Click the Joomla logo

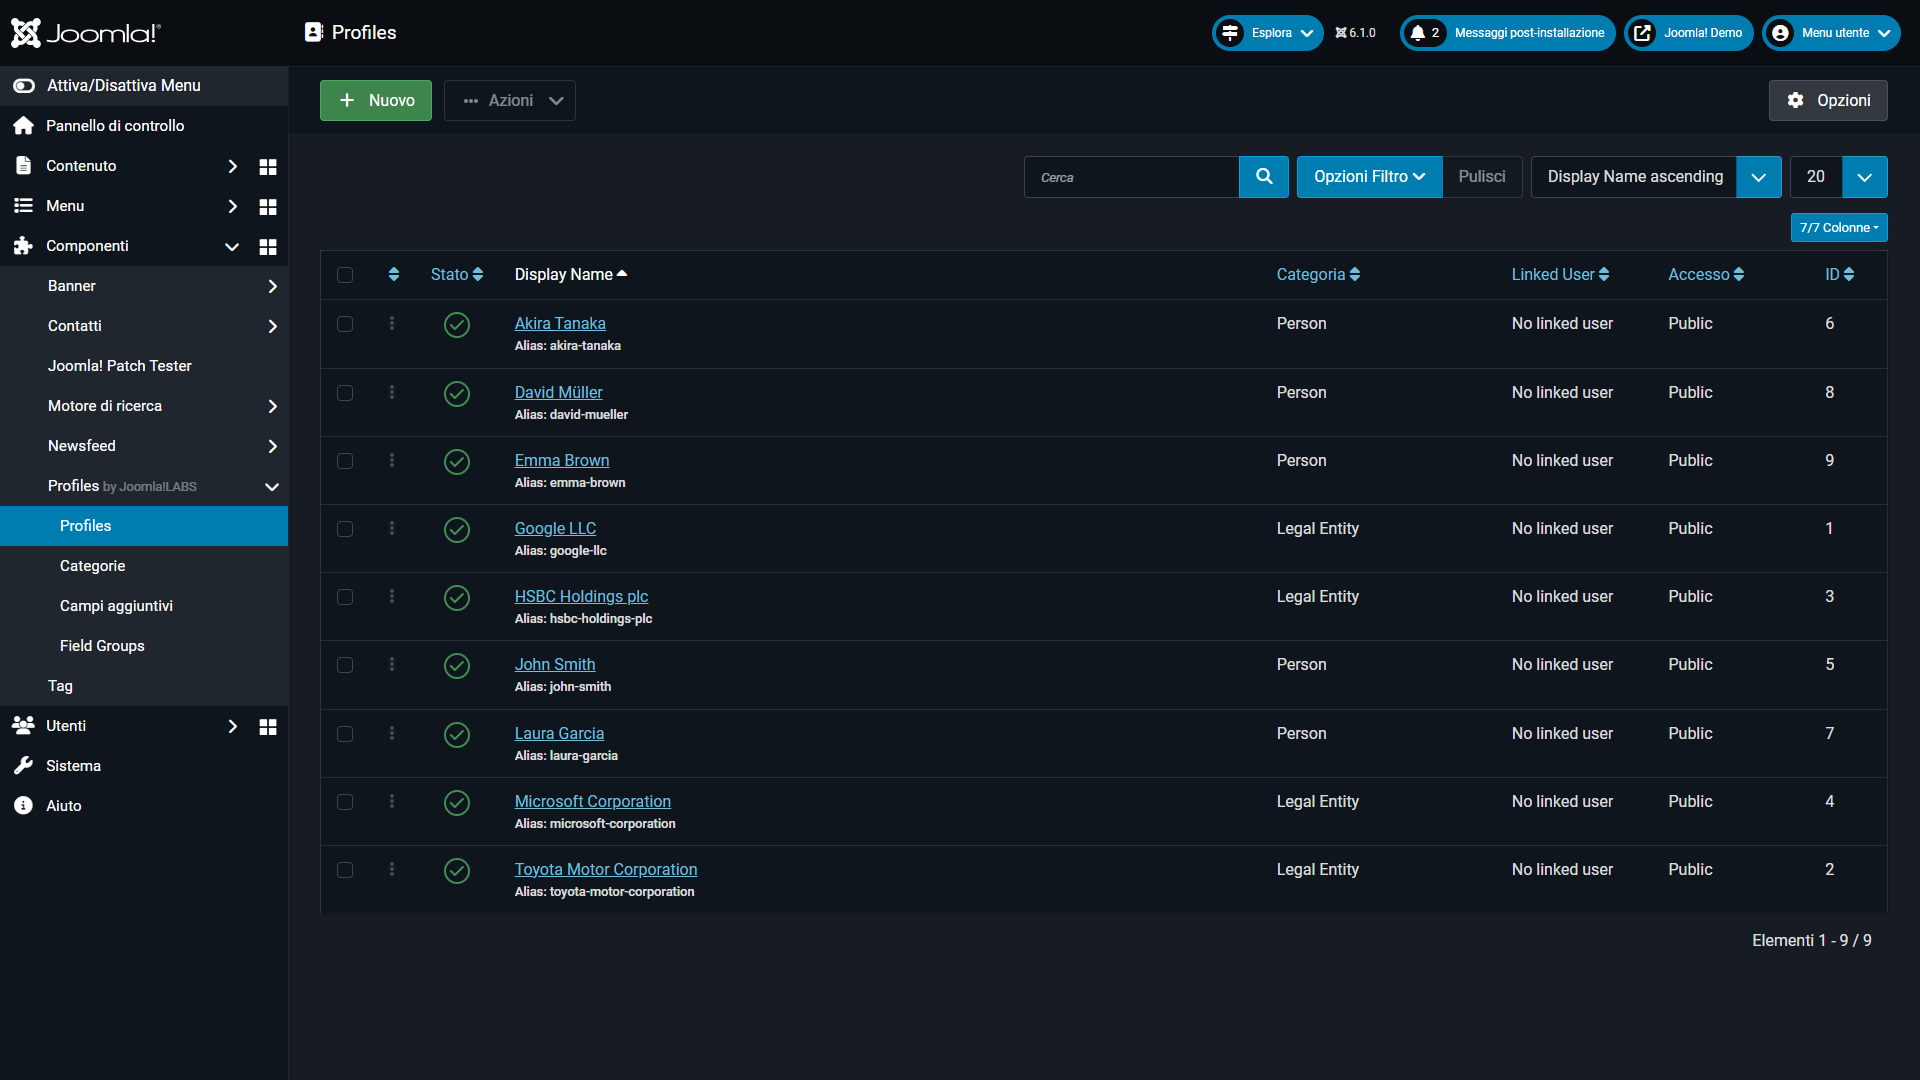[x=86, y=33]
